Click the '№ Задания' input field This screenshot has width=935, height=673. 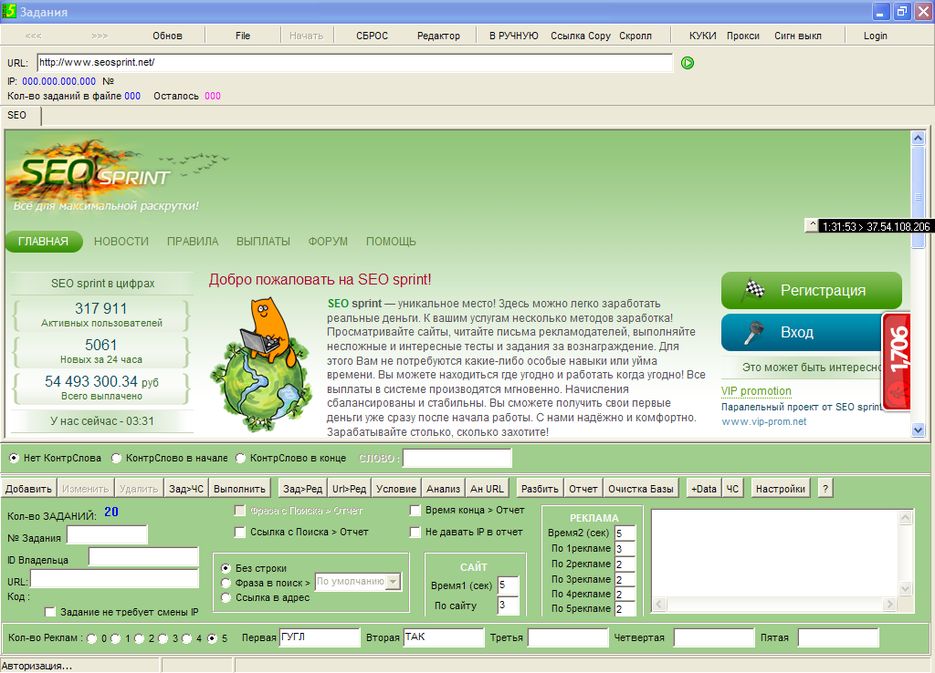[106, 535]
